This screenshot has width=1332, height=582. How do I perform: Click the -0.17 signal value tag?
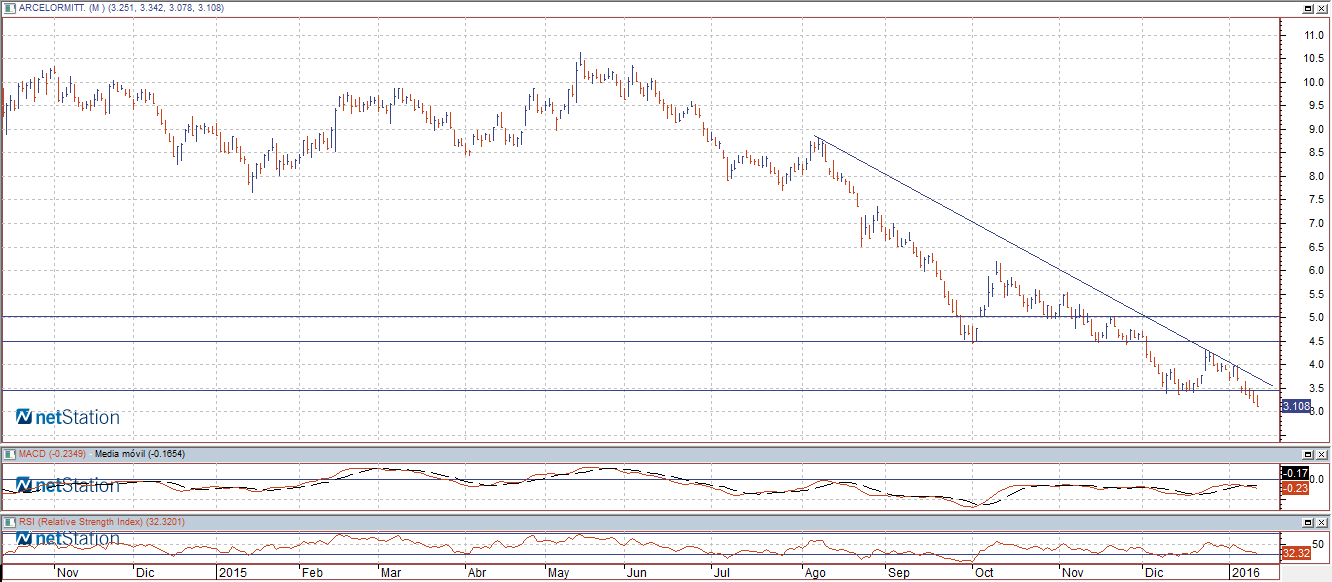point(1296,473)
